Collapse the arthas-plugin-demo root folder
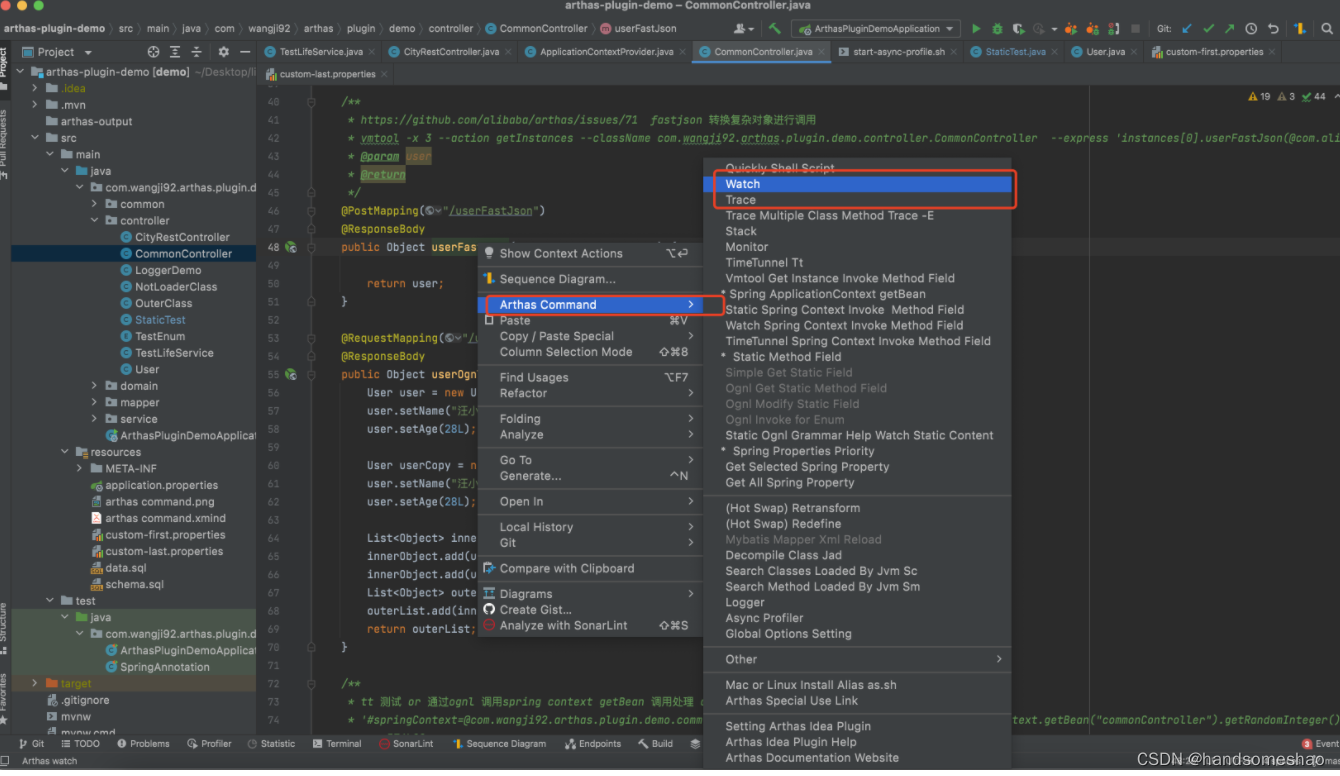 tap(21, 72)
